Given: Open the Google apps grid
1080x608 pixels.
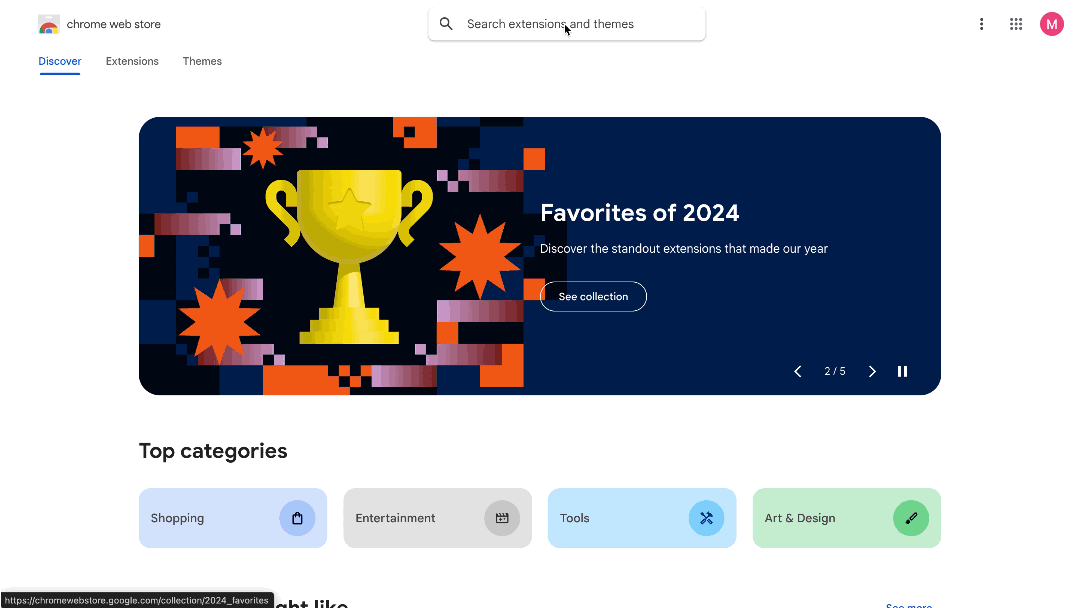Looking at the screenshot, I should coord(1016,24).
